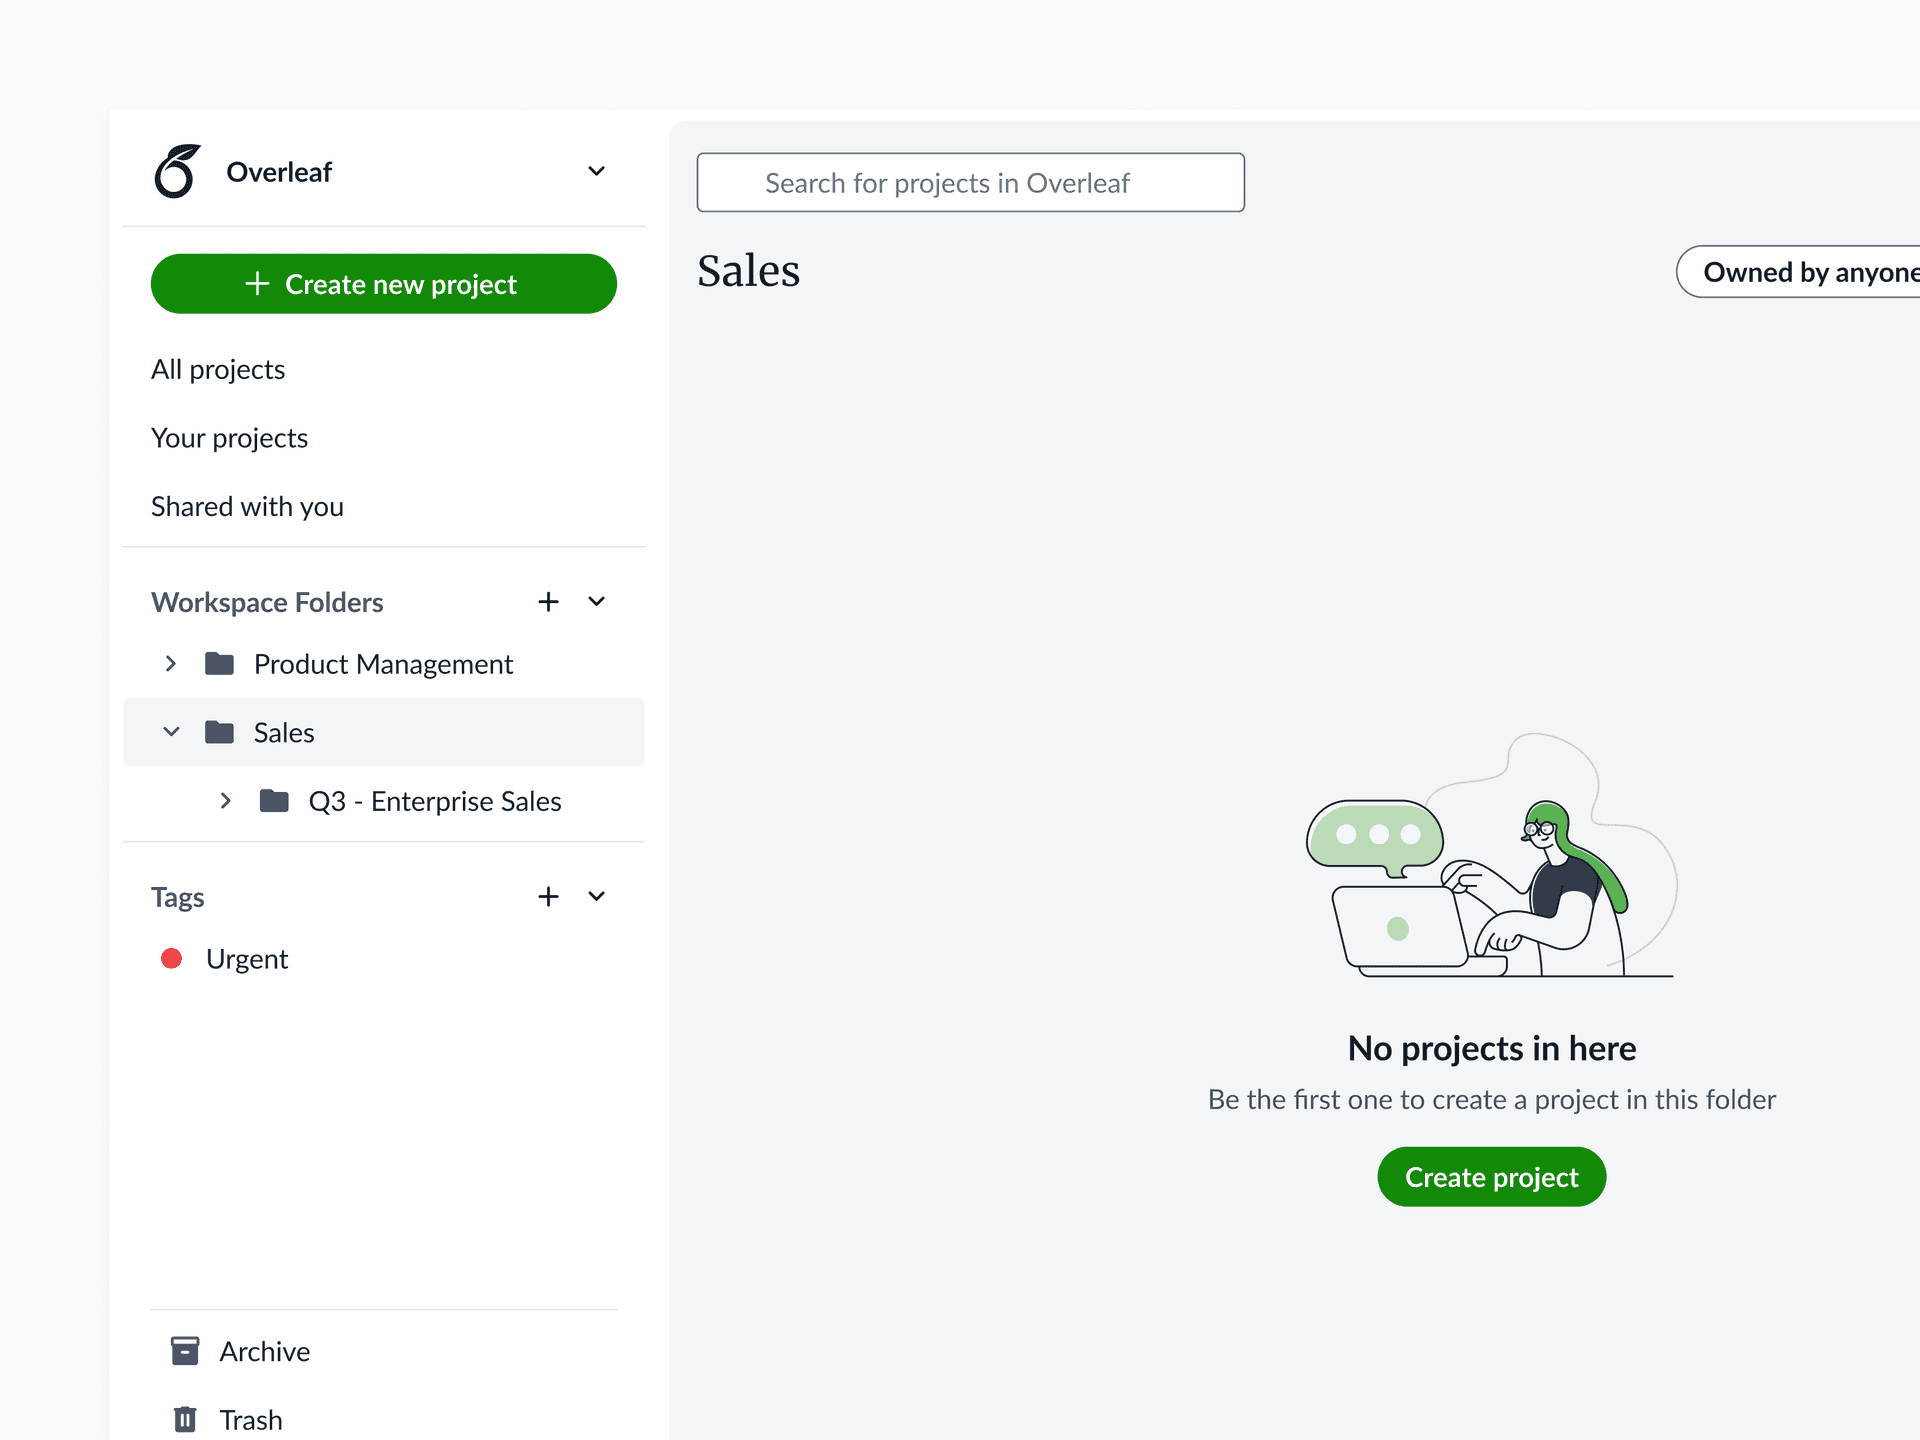
Task: Collapse the Sales folder tree
Action: [171, 733]
